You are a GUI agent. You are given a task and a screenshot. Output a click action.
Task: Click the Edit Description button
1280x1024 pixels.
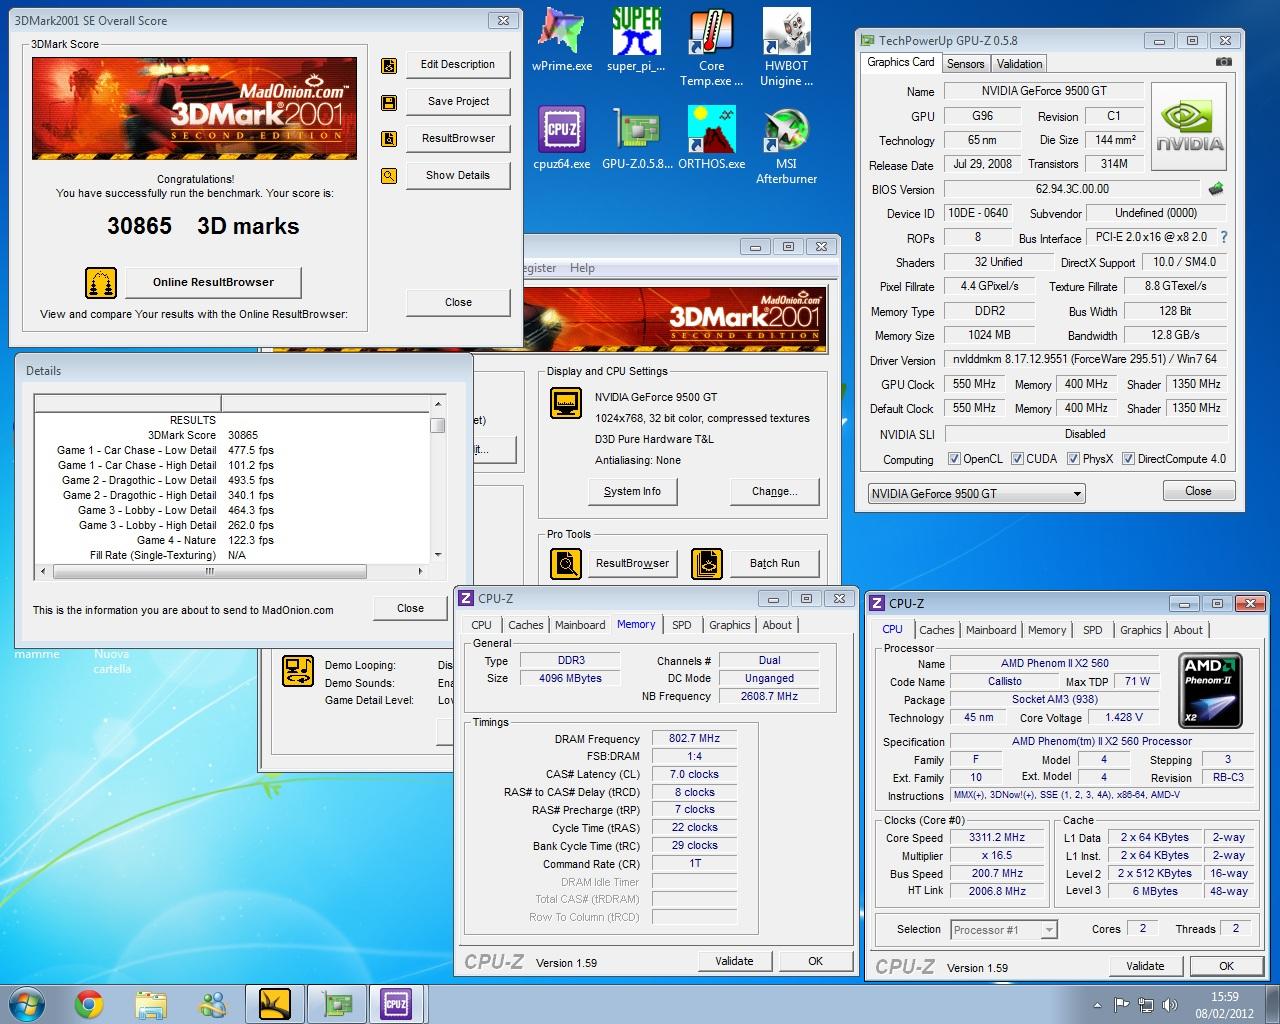[458, 65]
